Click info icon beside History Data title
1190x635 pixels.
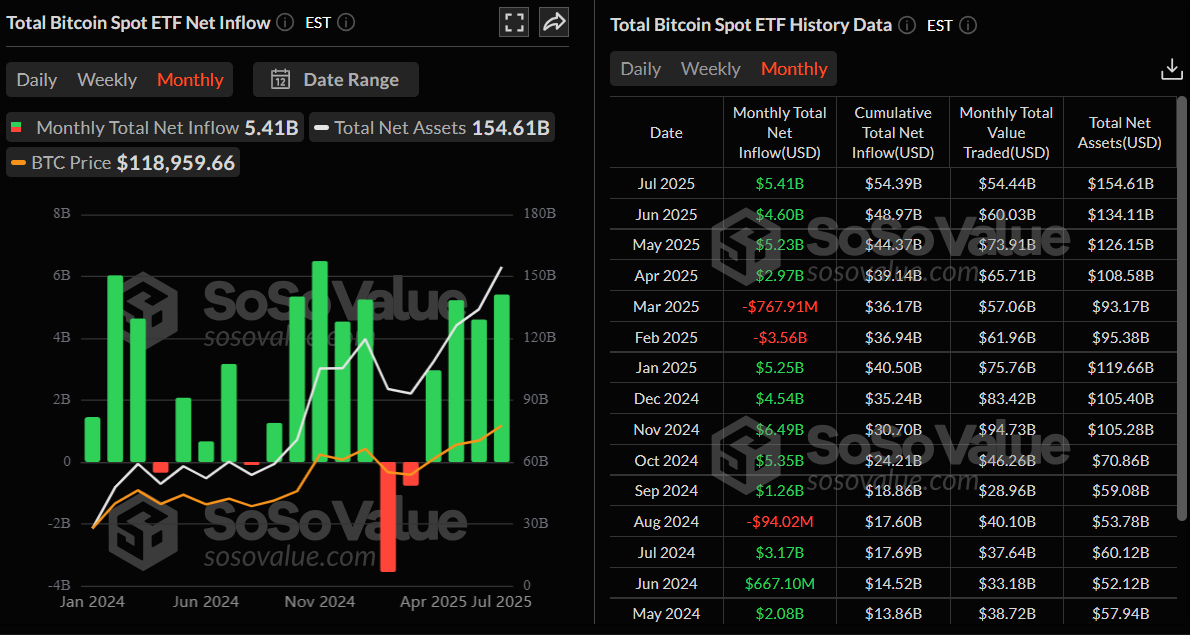pos(907,25)
